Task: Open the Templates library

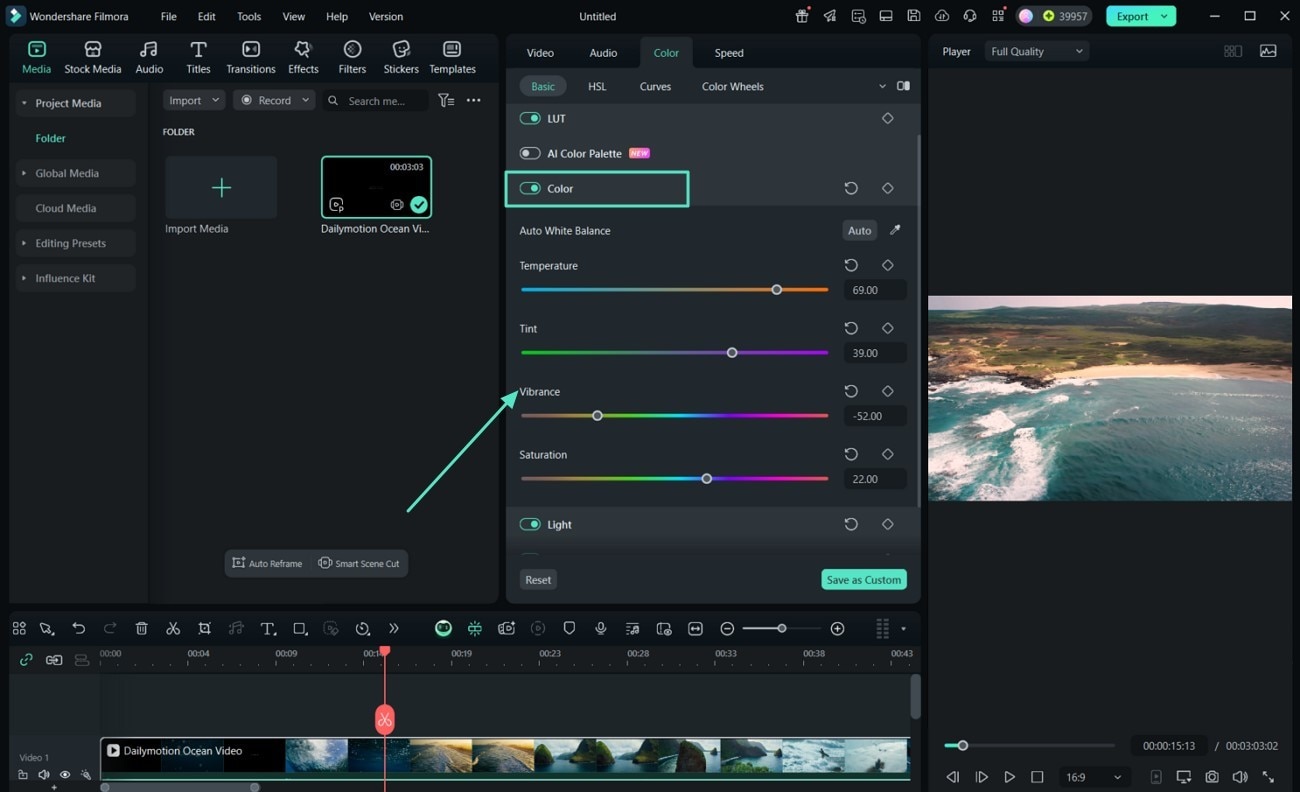Action: (x=452, y=58)
